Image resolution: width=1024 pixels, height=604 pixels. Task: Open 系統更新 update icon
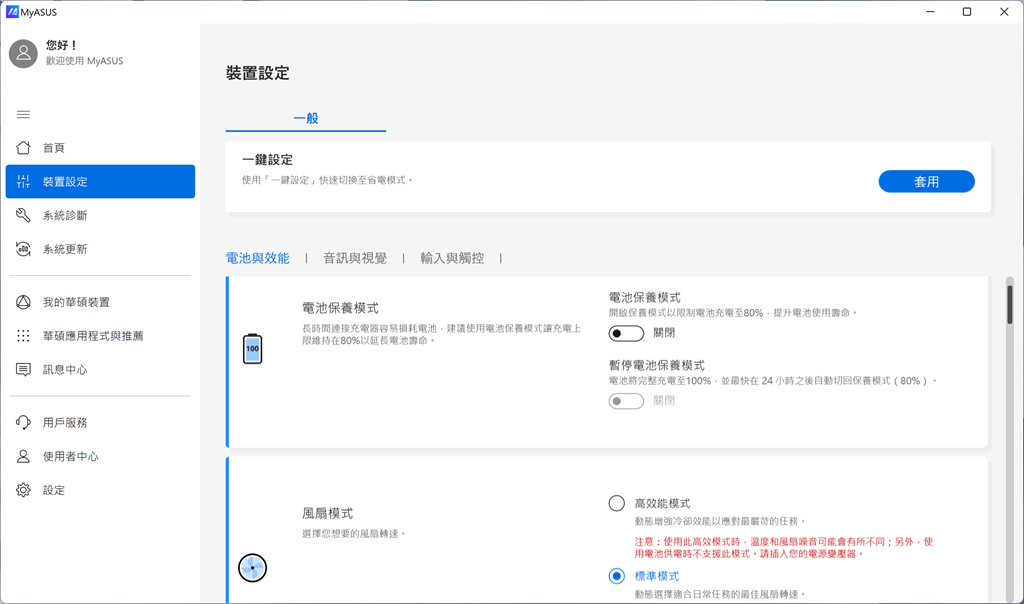(x=24, y=249)
